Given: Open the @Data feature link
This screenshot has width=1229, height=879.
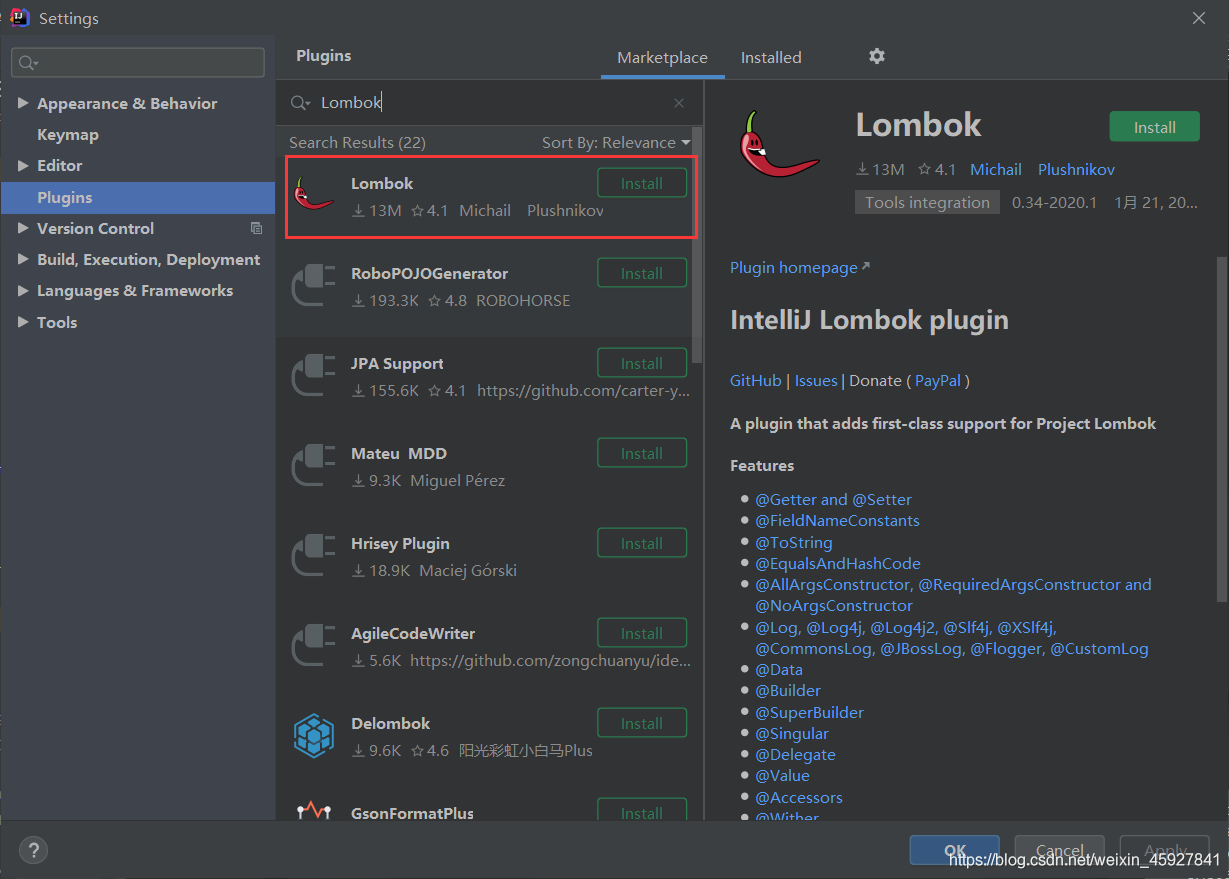Looking at the screenshot, I should [778, 669].
